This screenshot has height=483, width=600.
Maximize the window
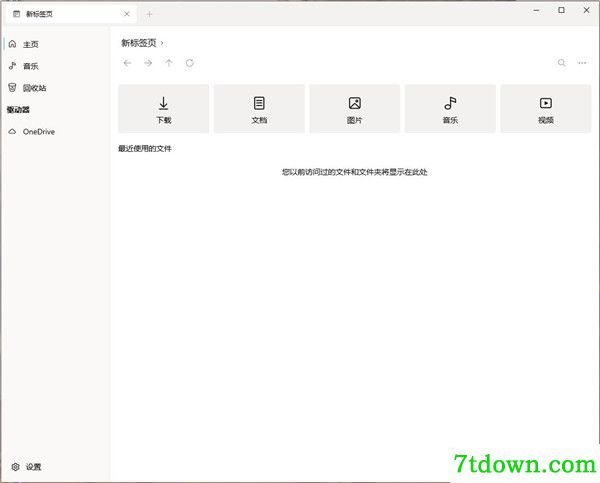pyautogui.click(x=561, y=10)
